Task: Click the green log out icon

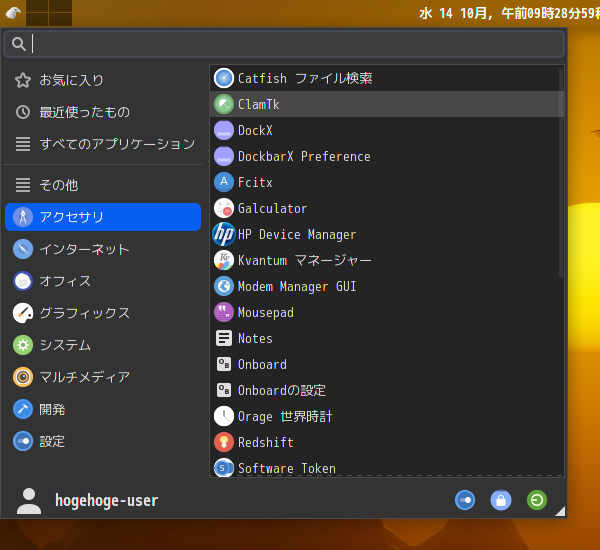Action: pos(537,500)
